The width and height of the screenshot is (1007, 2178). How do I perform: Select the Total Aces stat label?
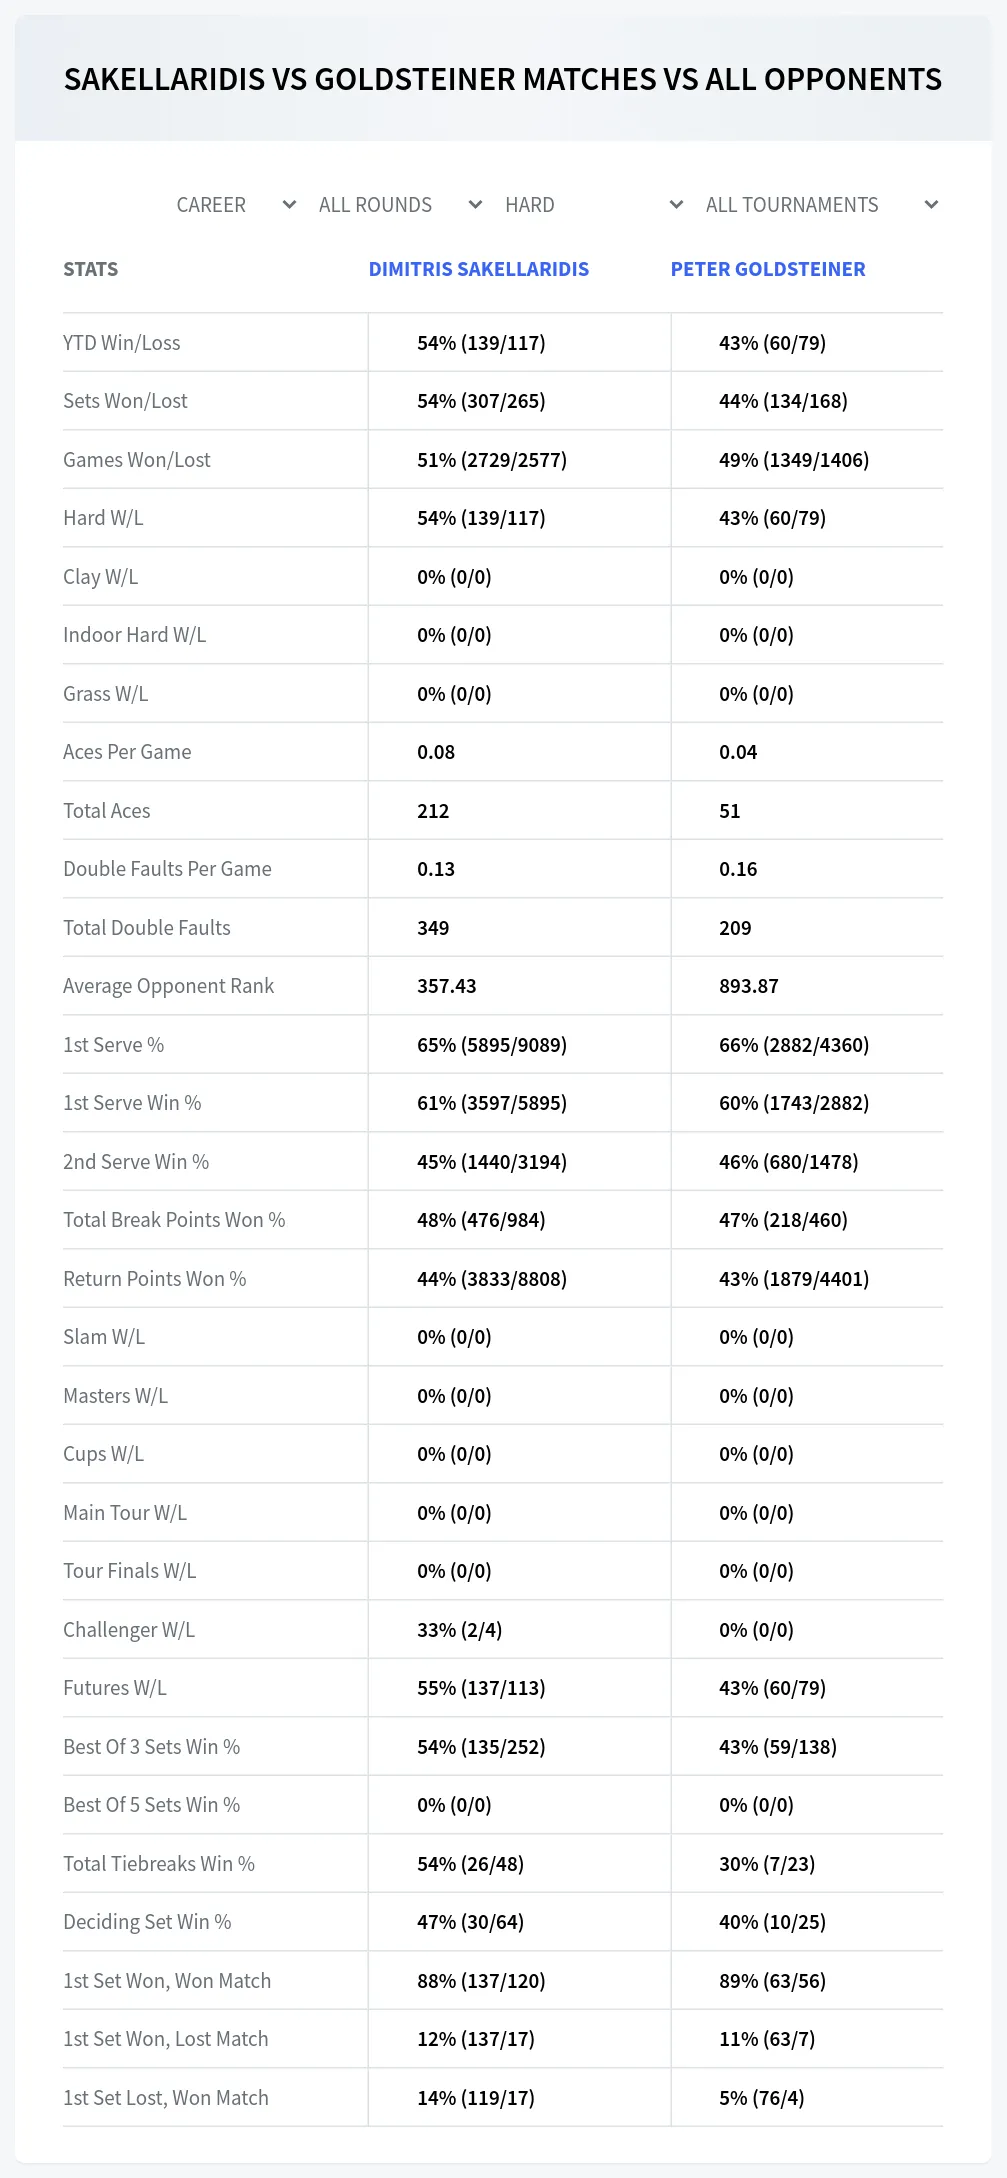[x=107, y=811]
